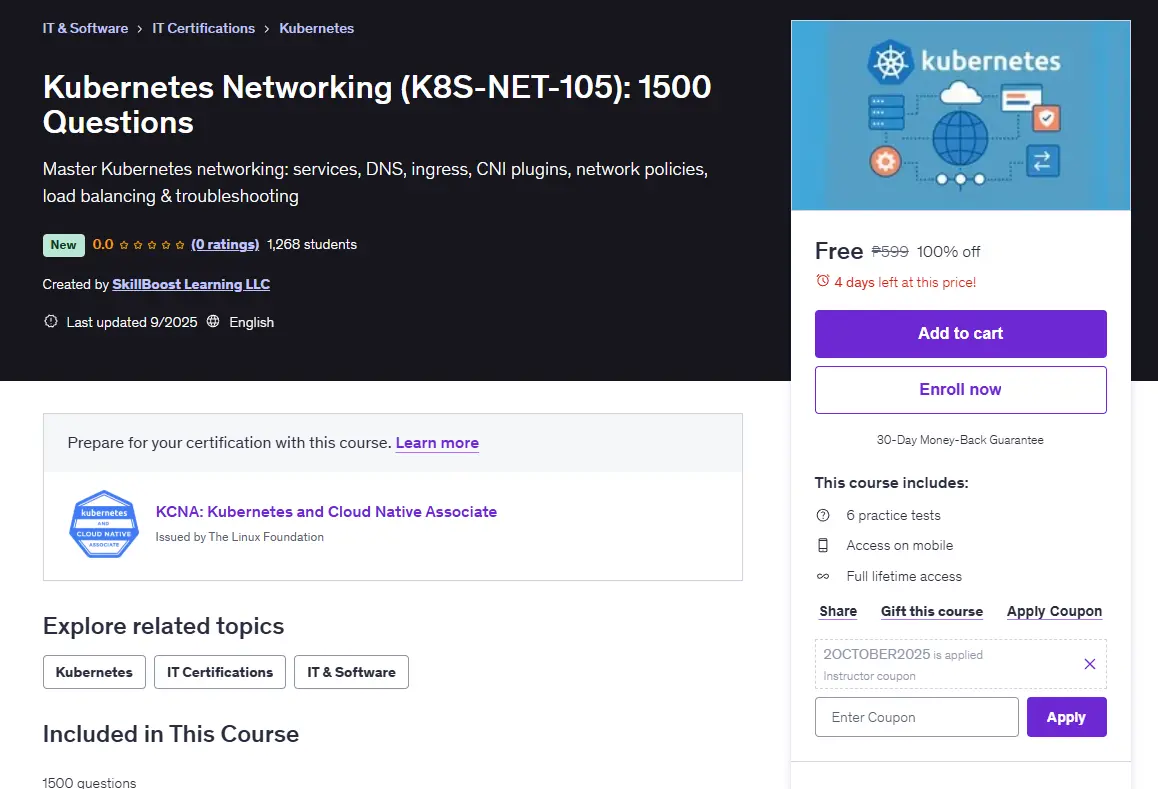Click the 'Free' price text
Viewport: 1158px width, 789px height.
(839, 251)
